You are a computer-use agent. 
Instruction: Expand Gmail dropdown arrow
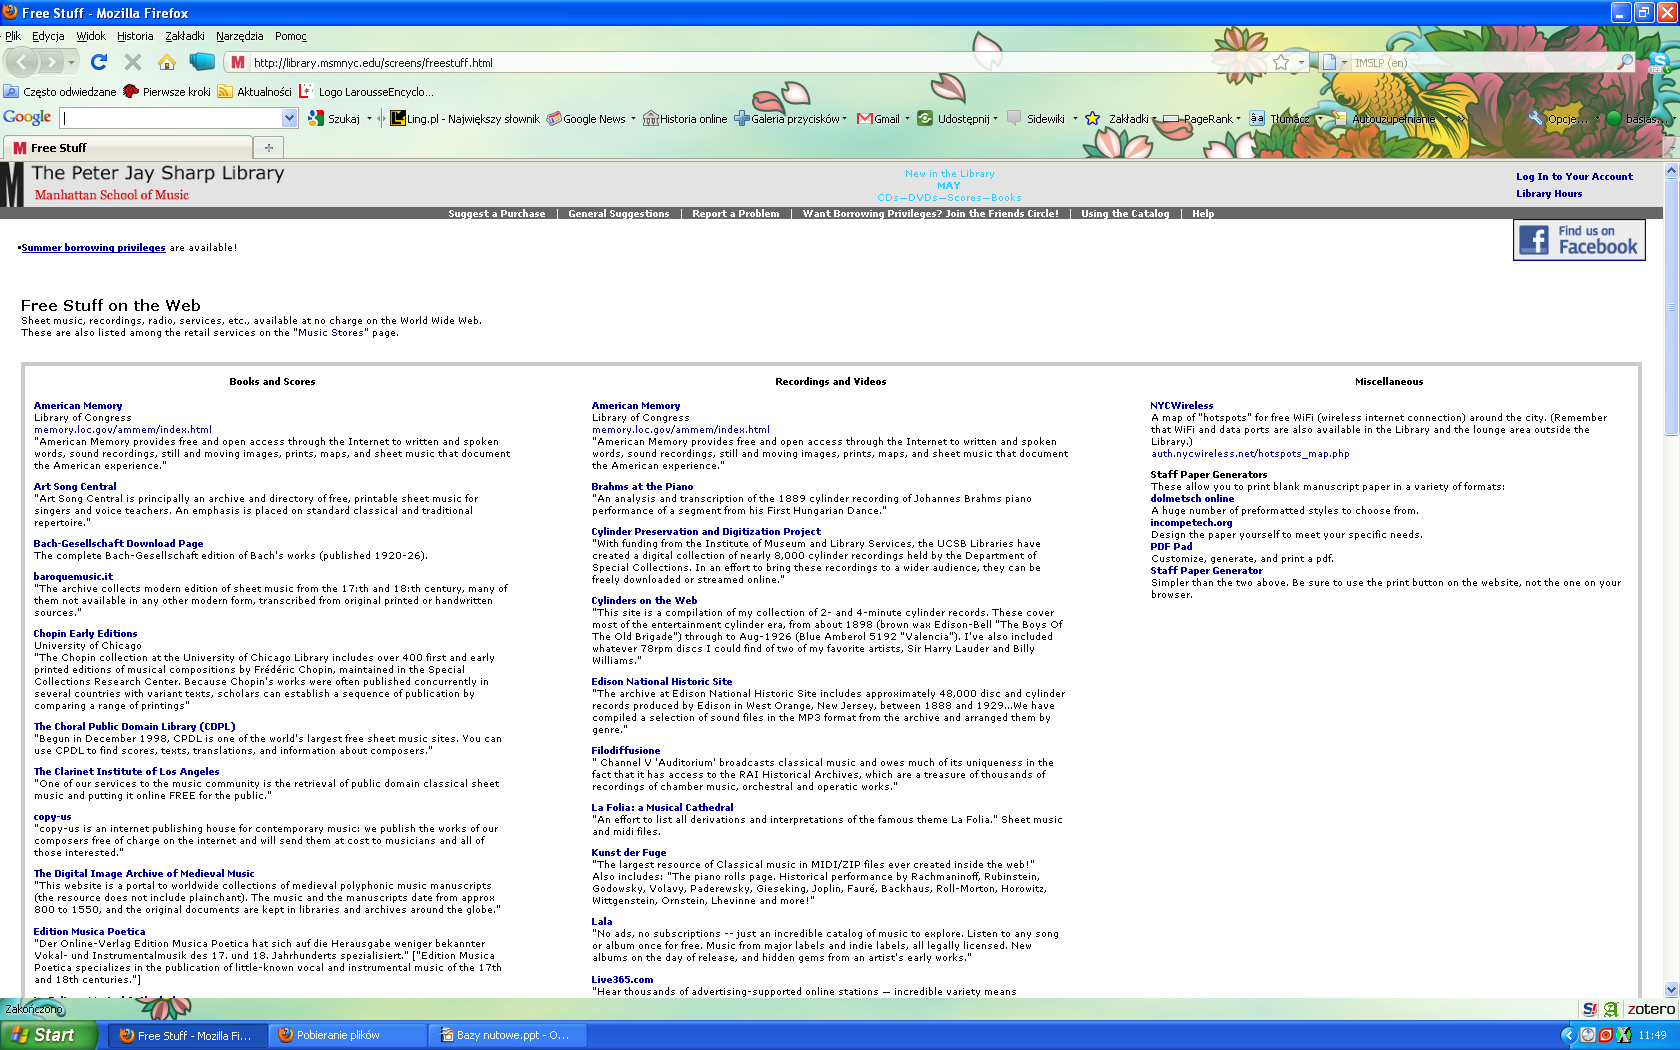click(907, 118)
